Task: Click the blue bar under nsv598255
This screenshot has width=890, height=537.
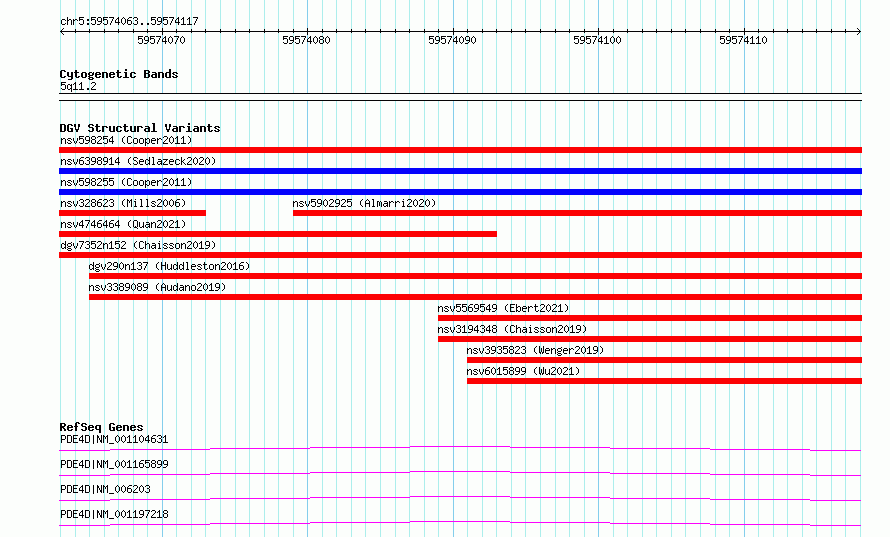Action: (x=460, y=192)
